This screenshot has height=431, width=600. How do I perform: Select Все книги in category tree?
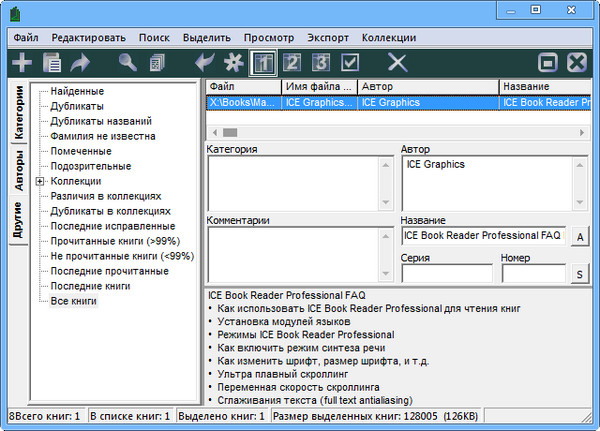pos(73,301)
